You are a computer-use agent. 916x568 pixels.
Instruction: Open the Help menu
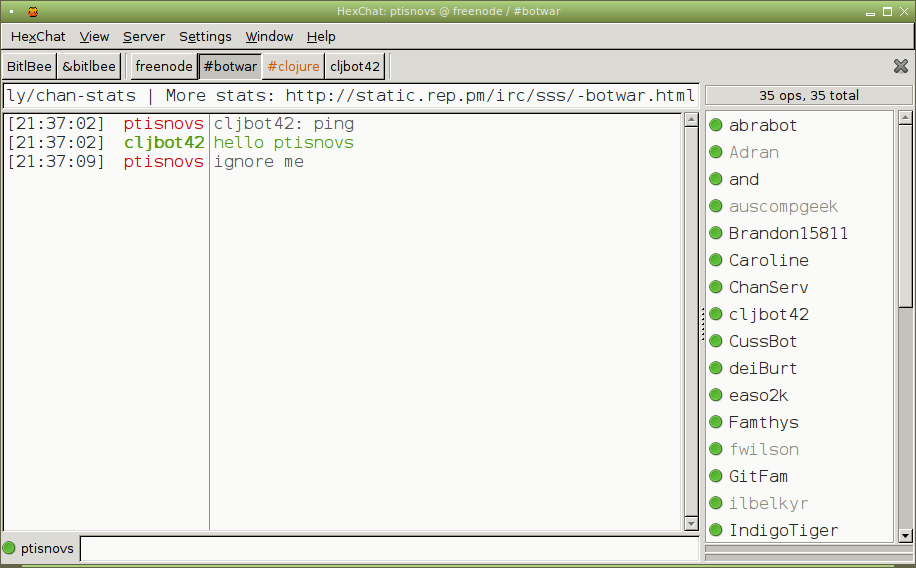point(321,36)
